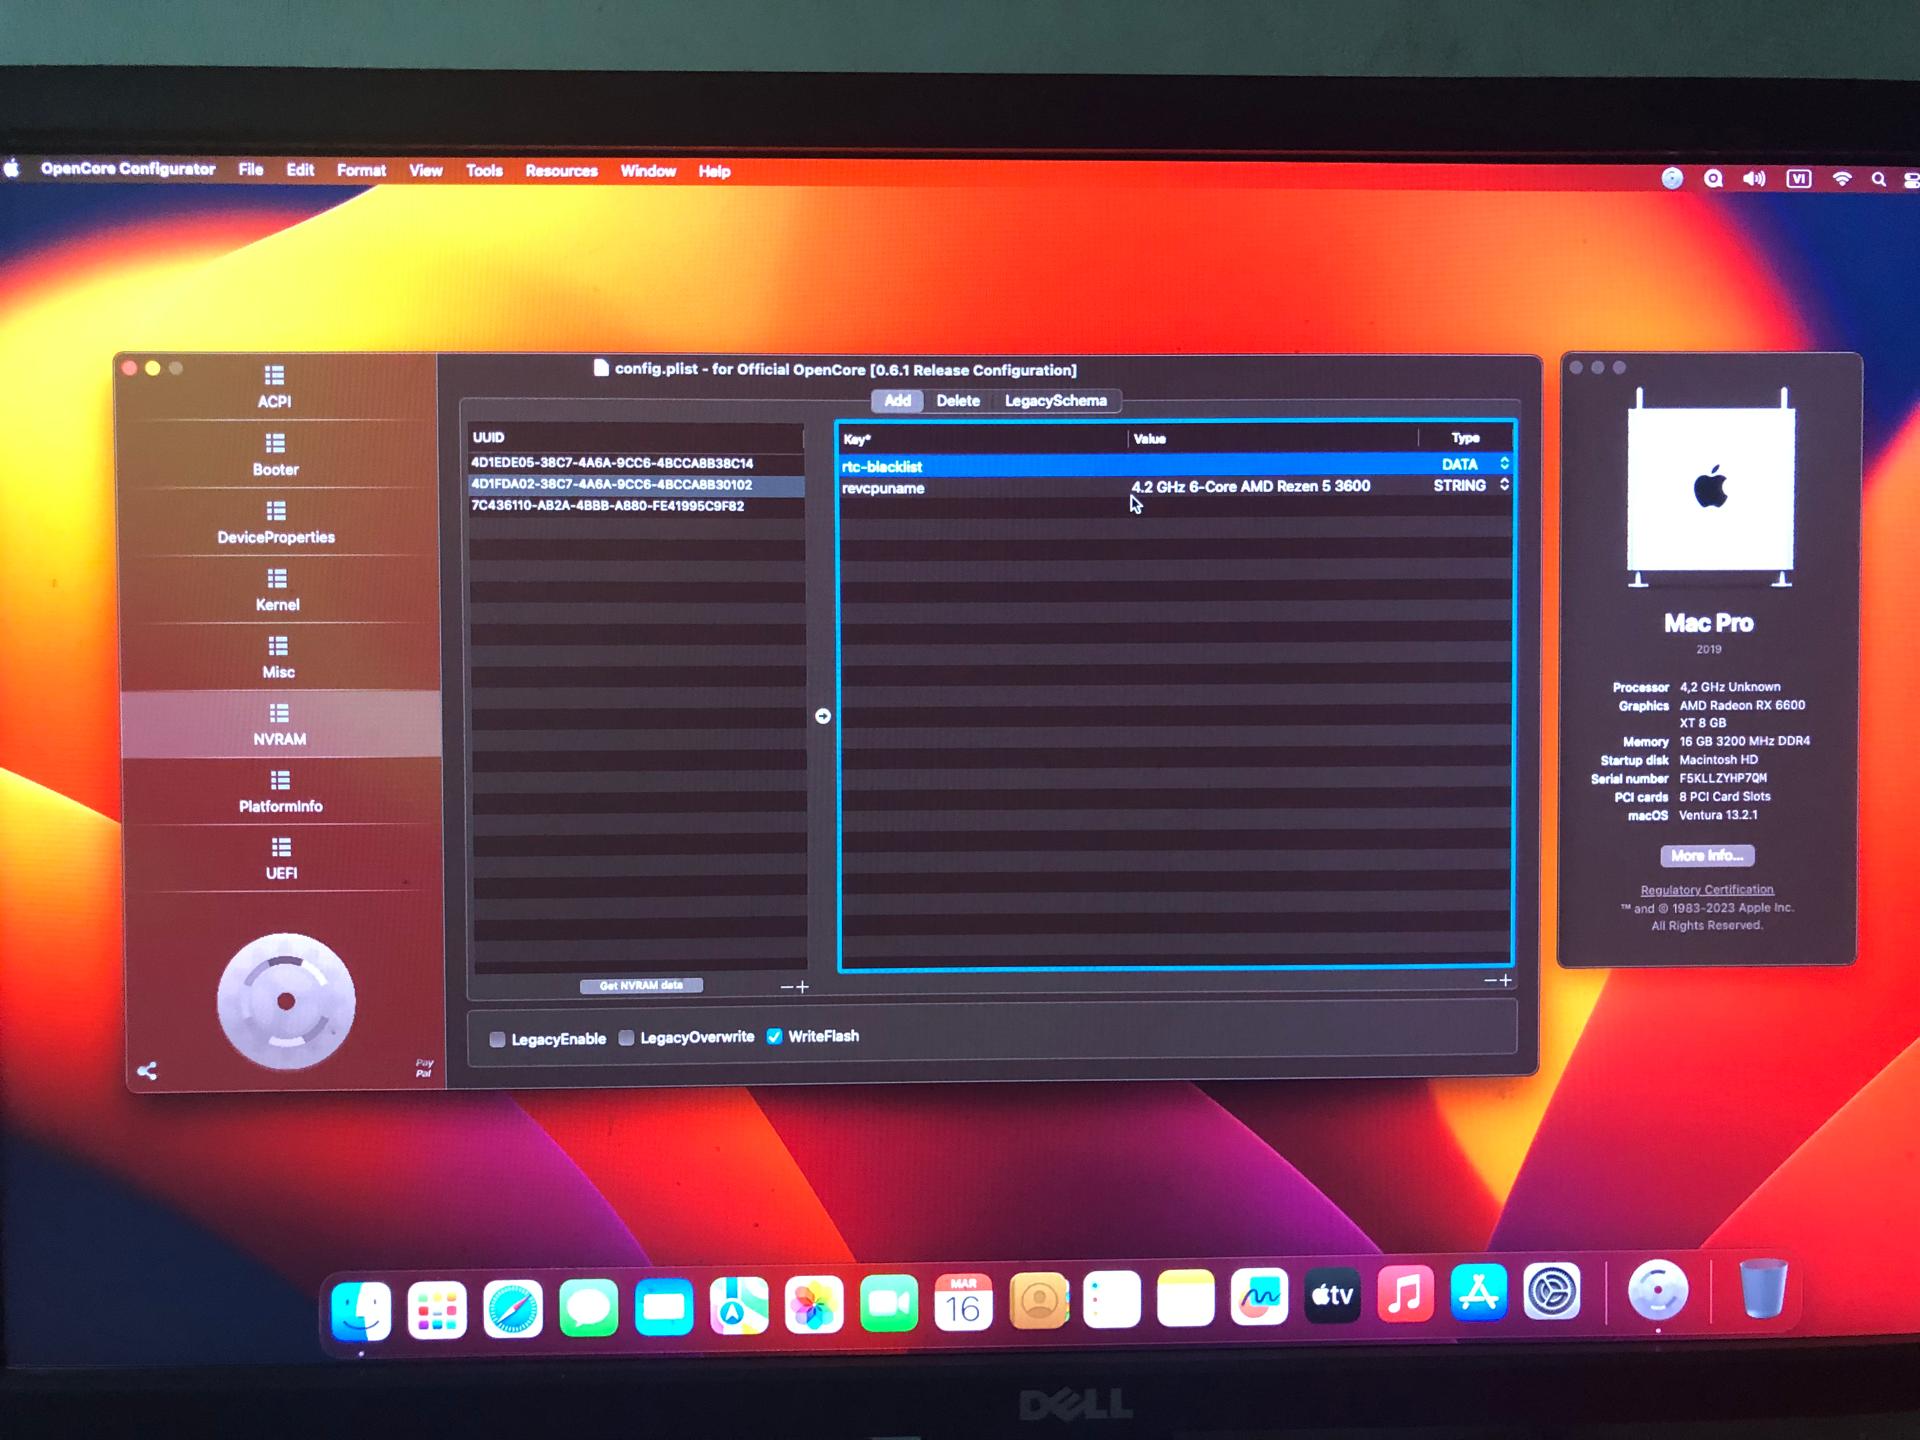
Task: Open Contacts from the Dock
Action: point(1039,1301)
